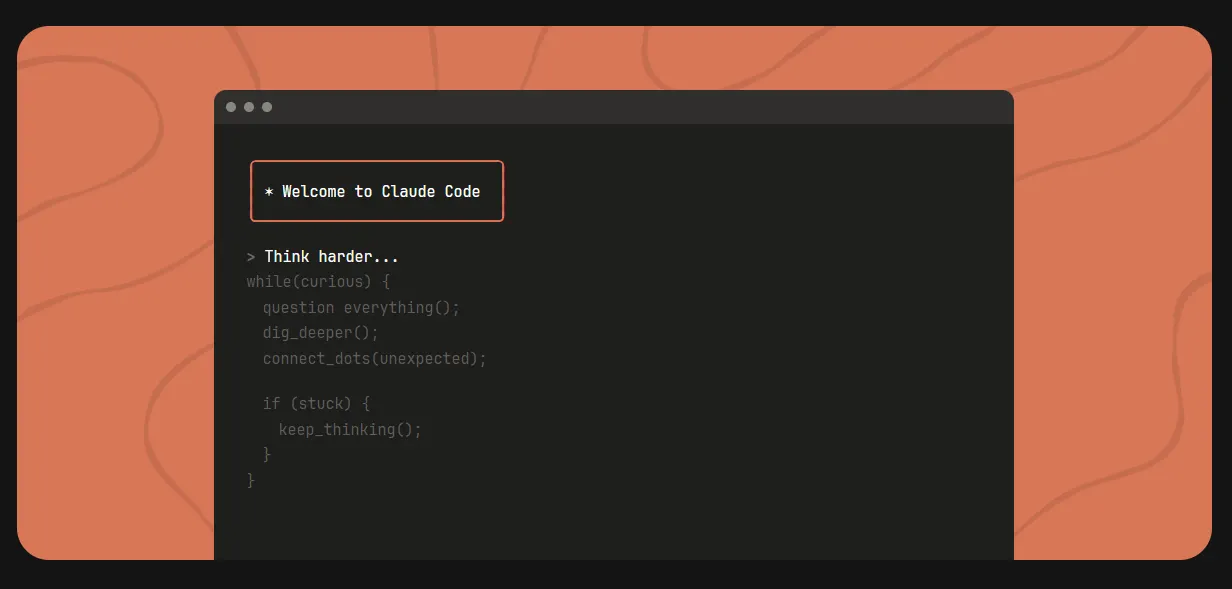Click the middle window control dot
This screenshot has width=1232, height=589.
coord(249,107)
